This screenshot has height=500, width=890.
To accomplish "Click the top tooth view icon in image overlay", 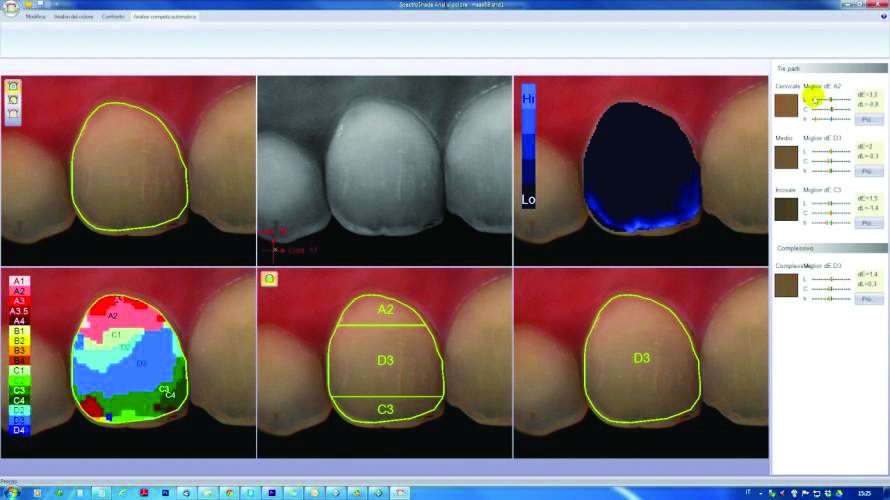I will 13,87.
